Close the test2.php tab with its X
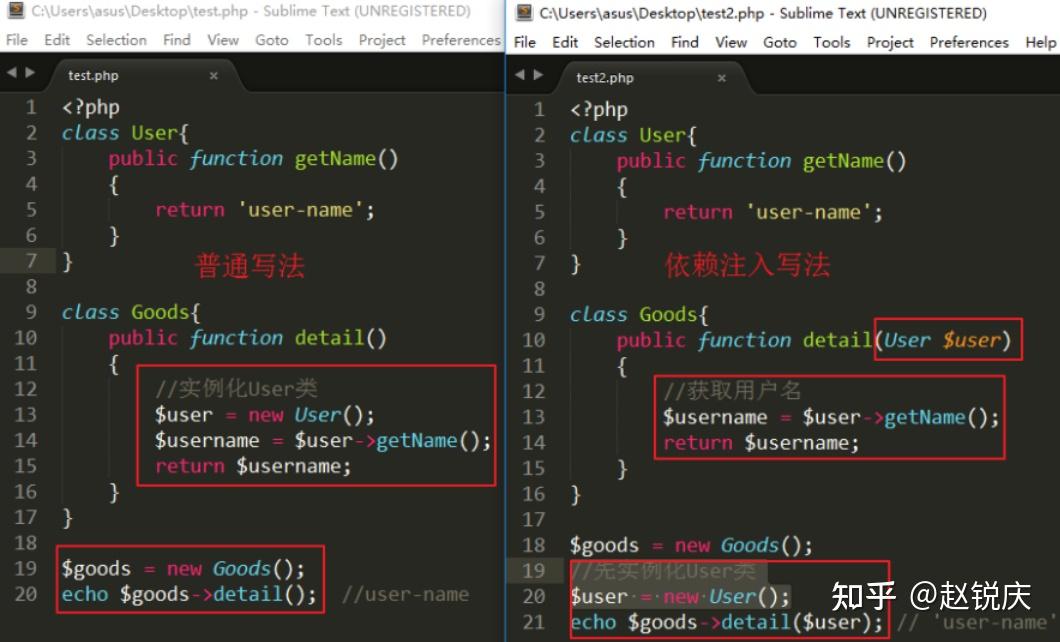The width and height of the screenshot is (1060, 642). [723, 76]
